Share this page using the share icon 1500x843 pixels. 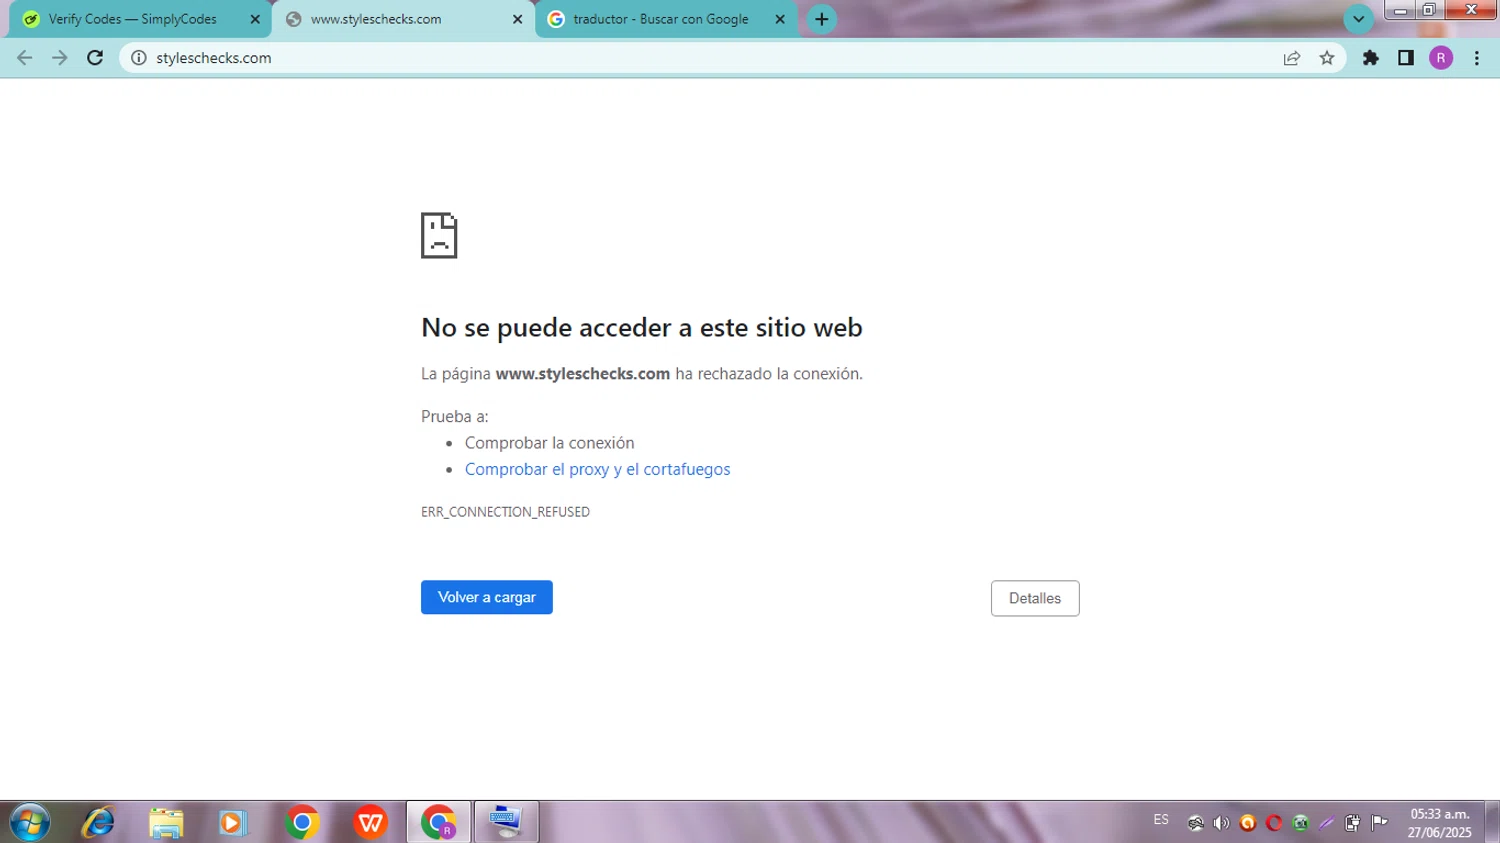[x=1292, y=58]
